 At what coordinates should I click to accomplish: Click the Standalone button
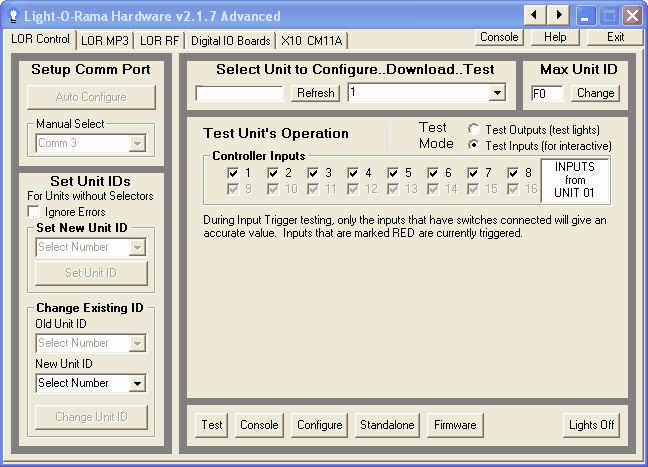point(387,425)
